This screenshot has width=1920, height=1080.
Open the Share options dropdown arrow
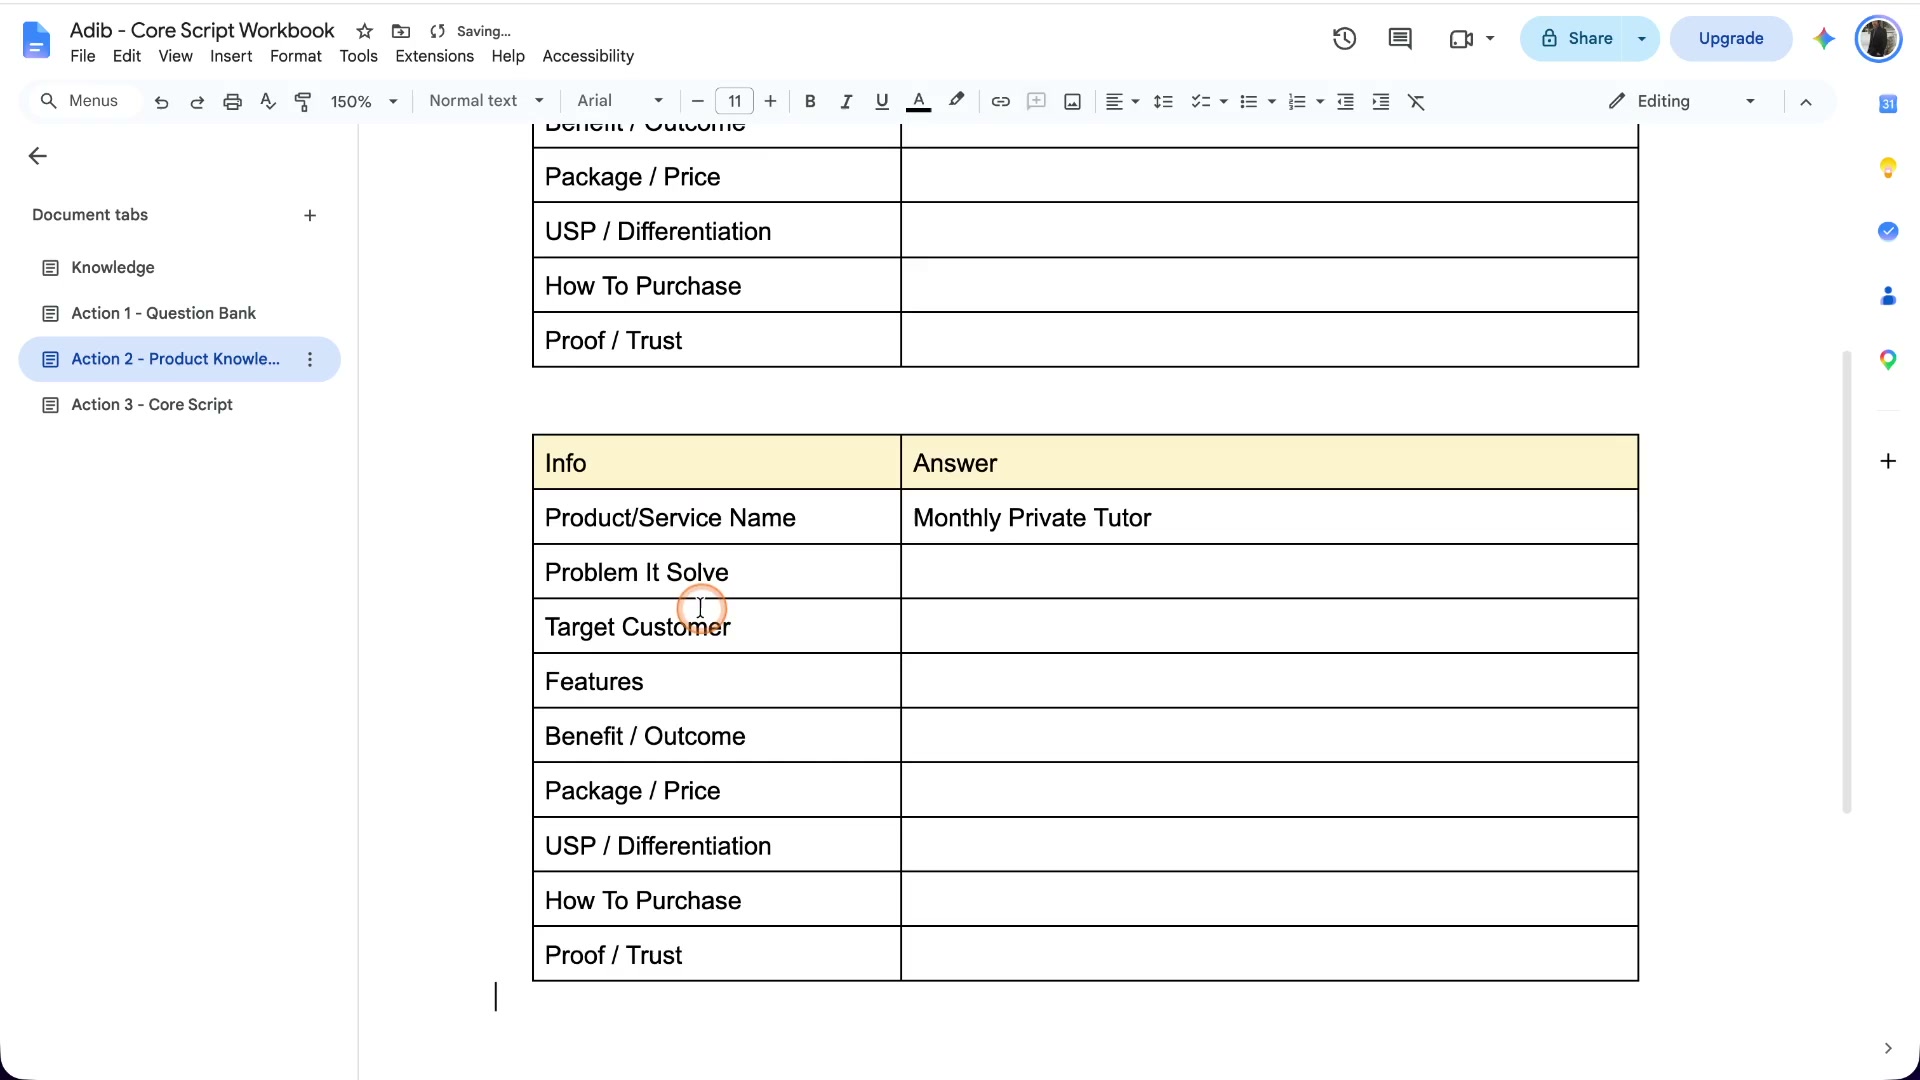coord(1642,38)
